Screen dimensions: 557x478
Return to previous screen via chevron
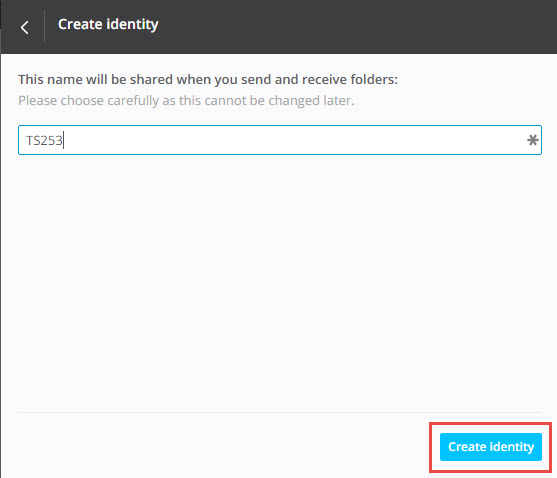24,27
